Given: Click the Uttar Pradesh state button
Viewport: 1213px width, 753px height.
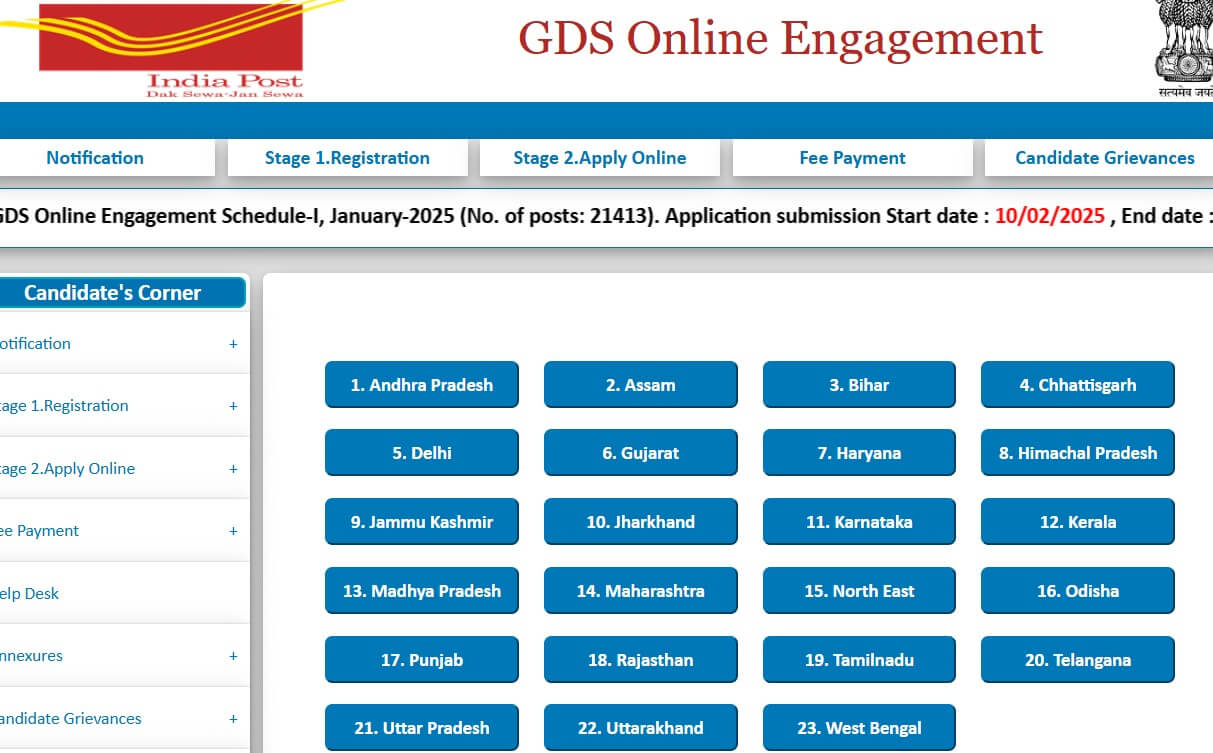Looking at the screenshot, I should click(x=421, y=727).
